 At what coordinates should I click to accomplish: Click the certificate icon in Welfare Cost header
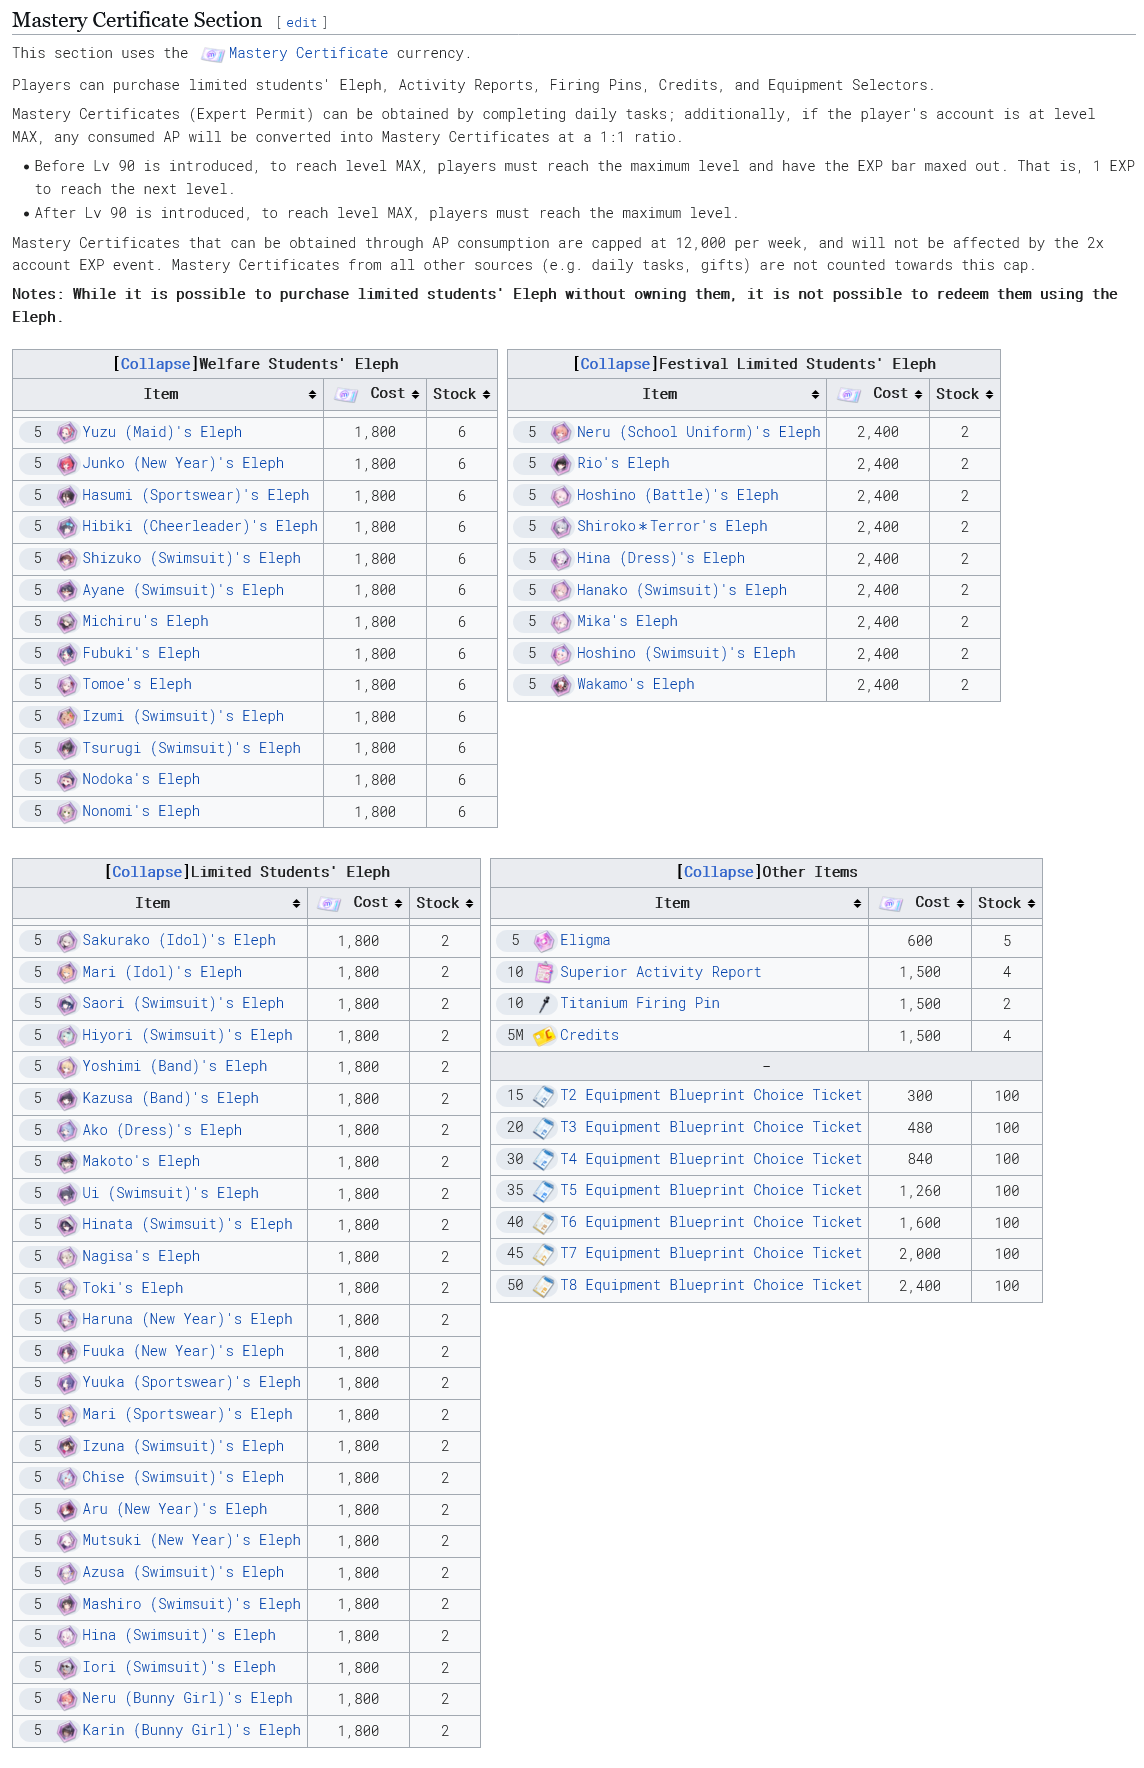click(x=346, y=395)
